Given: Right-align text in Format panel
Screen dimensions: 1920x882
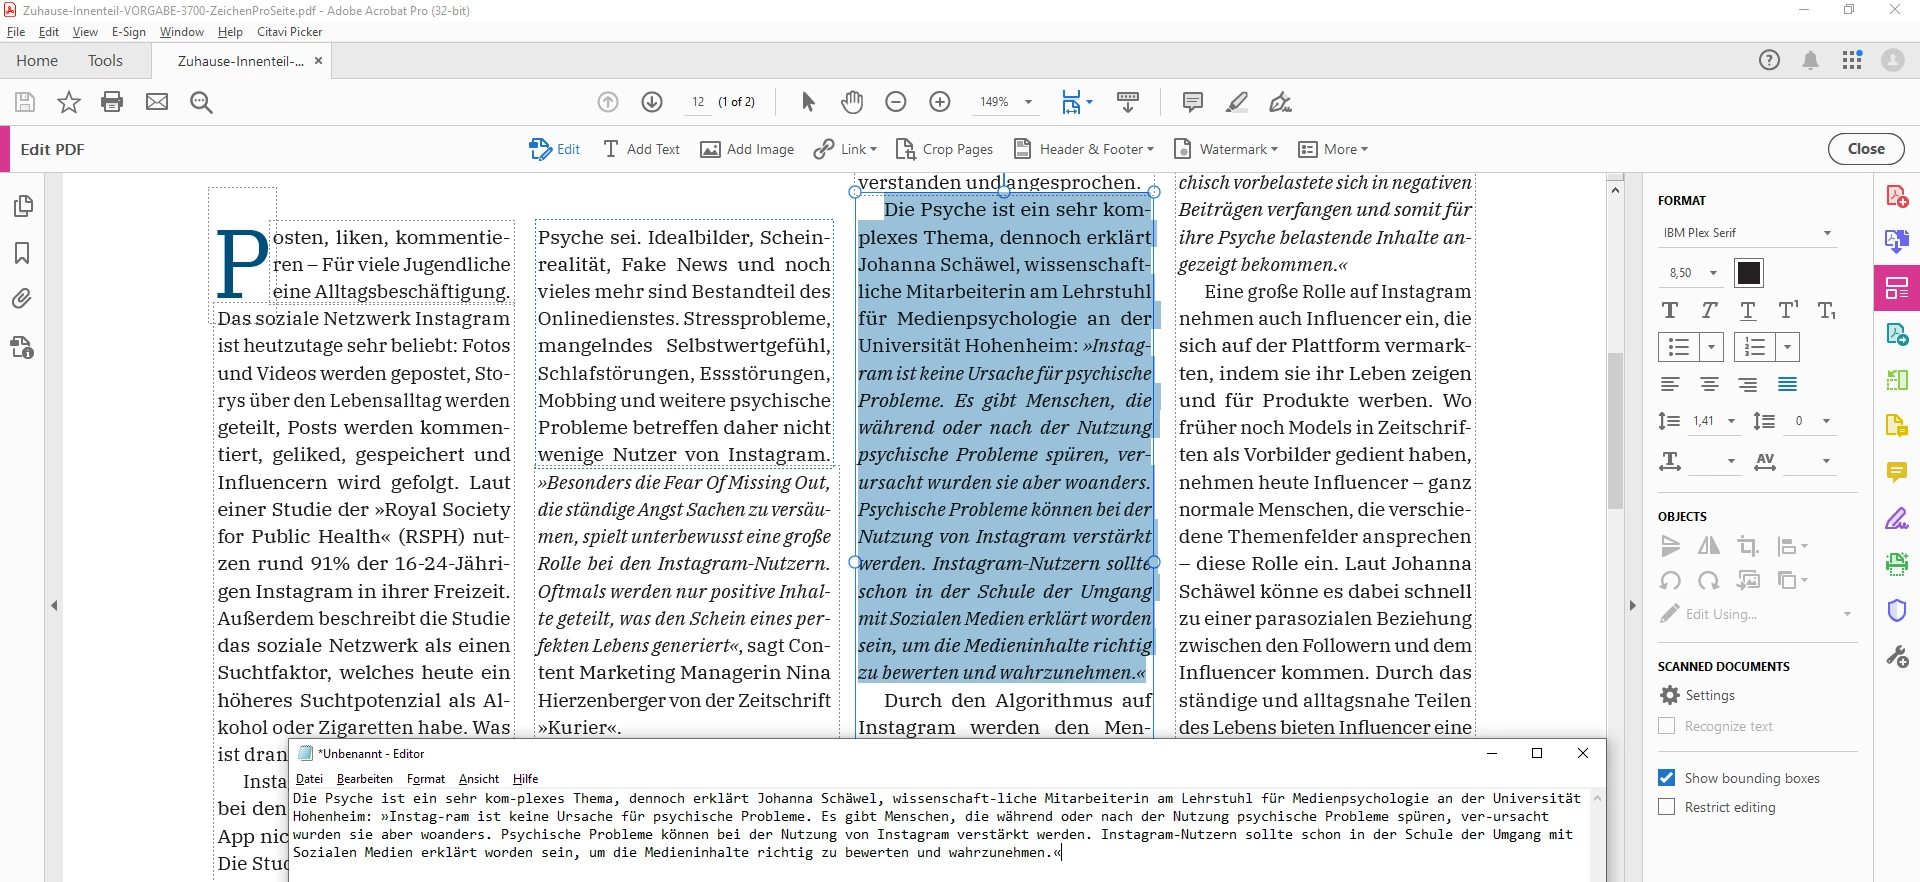Looking at the screenshot, I should click(x=1748, y=384).
